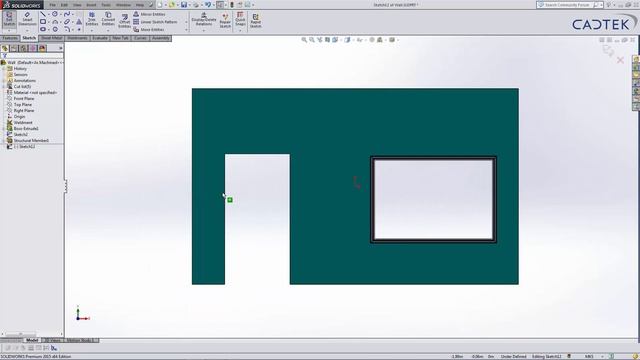Click Linear Sketch Pattern
This screenshot has height=360, width=640.
point(155,22)
